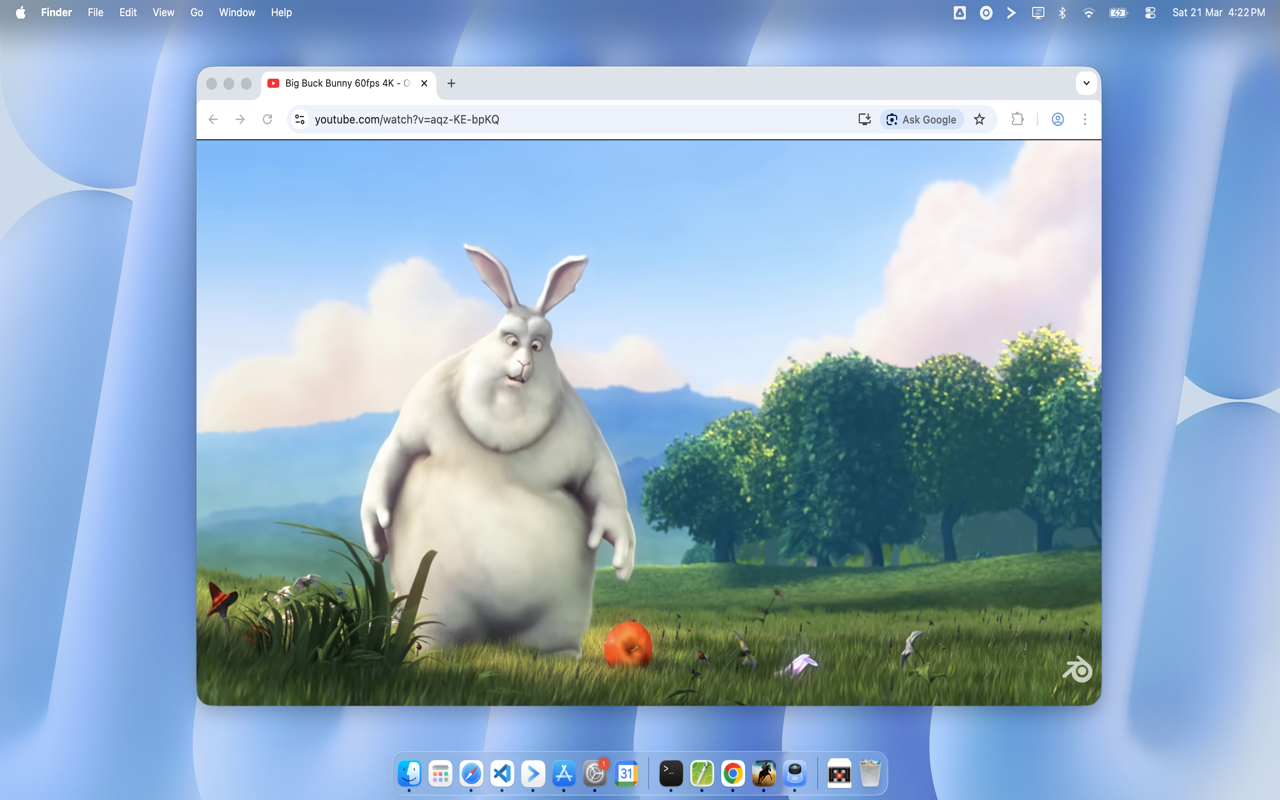Image resolution: width=1280 pixels, height=800 pixels.
Task: Open Chrome's three-dot menu
Action: (1085, 119)
